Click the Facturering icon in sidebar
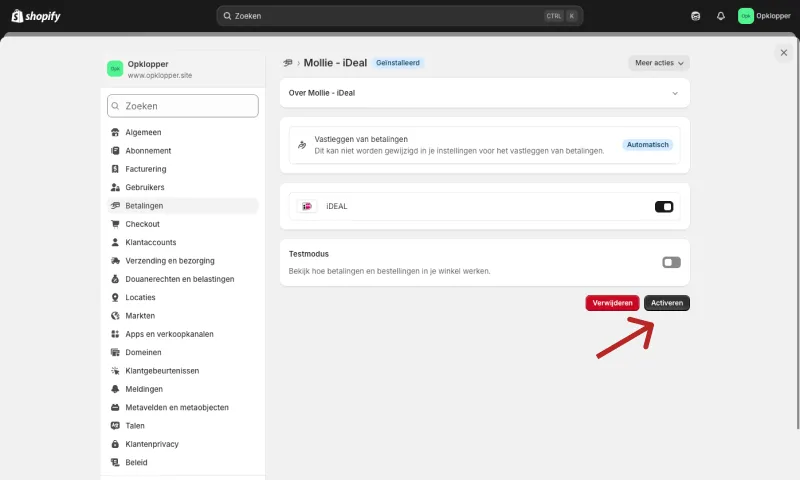 pos(115,169)
